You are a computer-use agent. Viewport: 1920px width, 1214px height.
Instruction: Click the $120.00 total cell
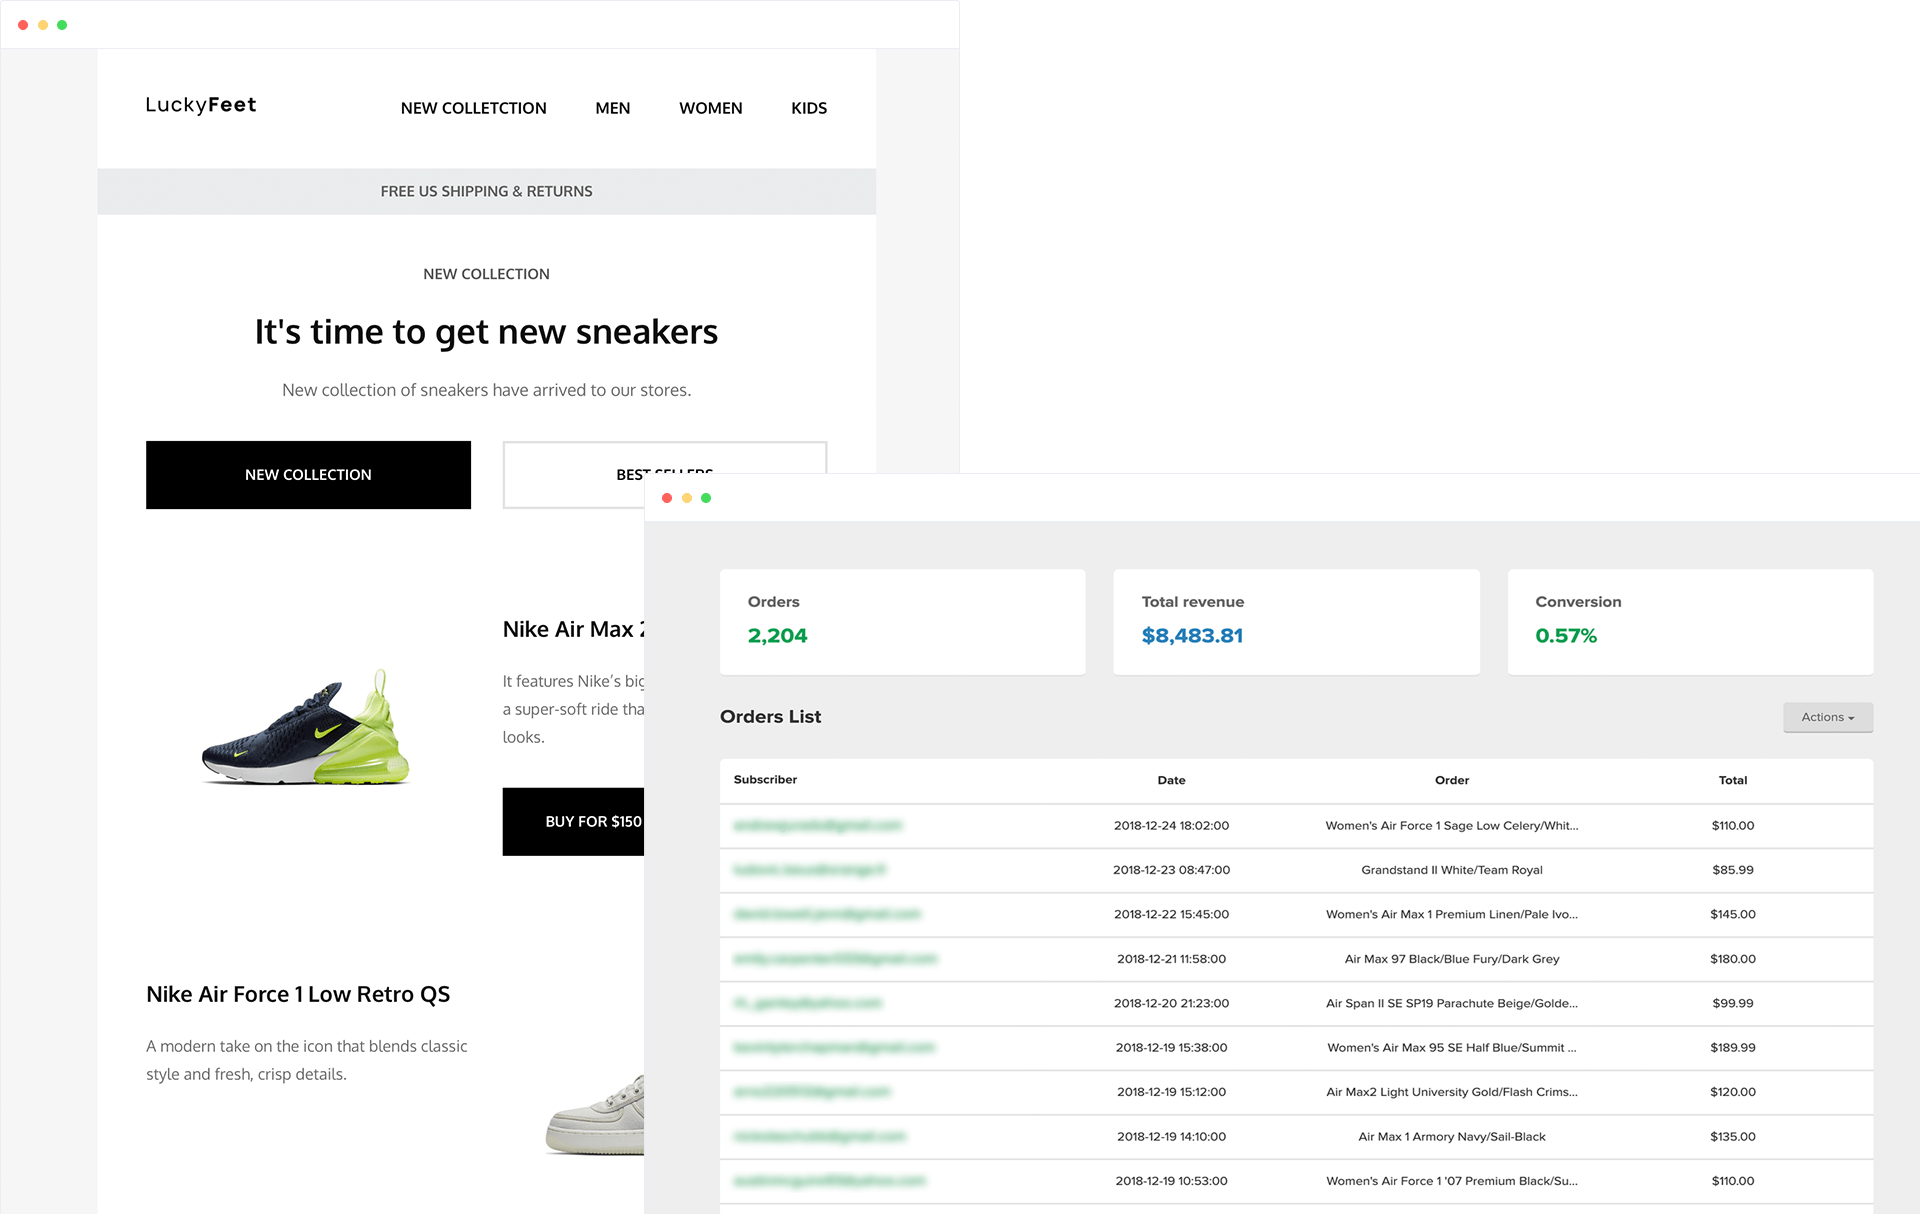click(x=1733, y=1092)
